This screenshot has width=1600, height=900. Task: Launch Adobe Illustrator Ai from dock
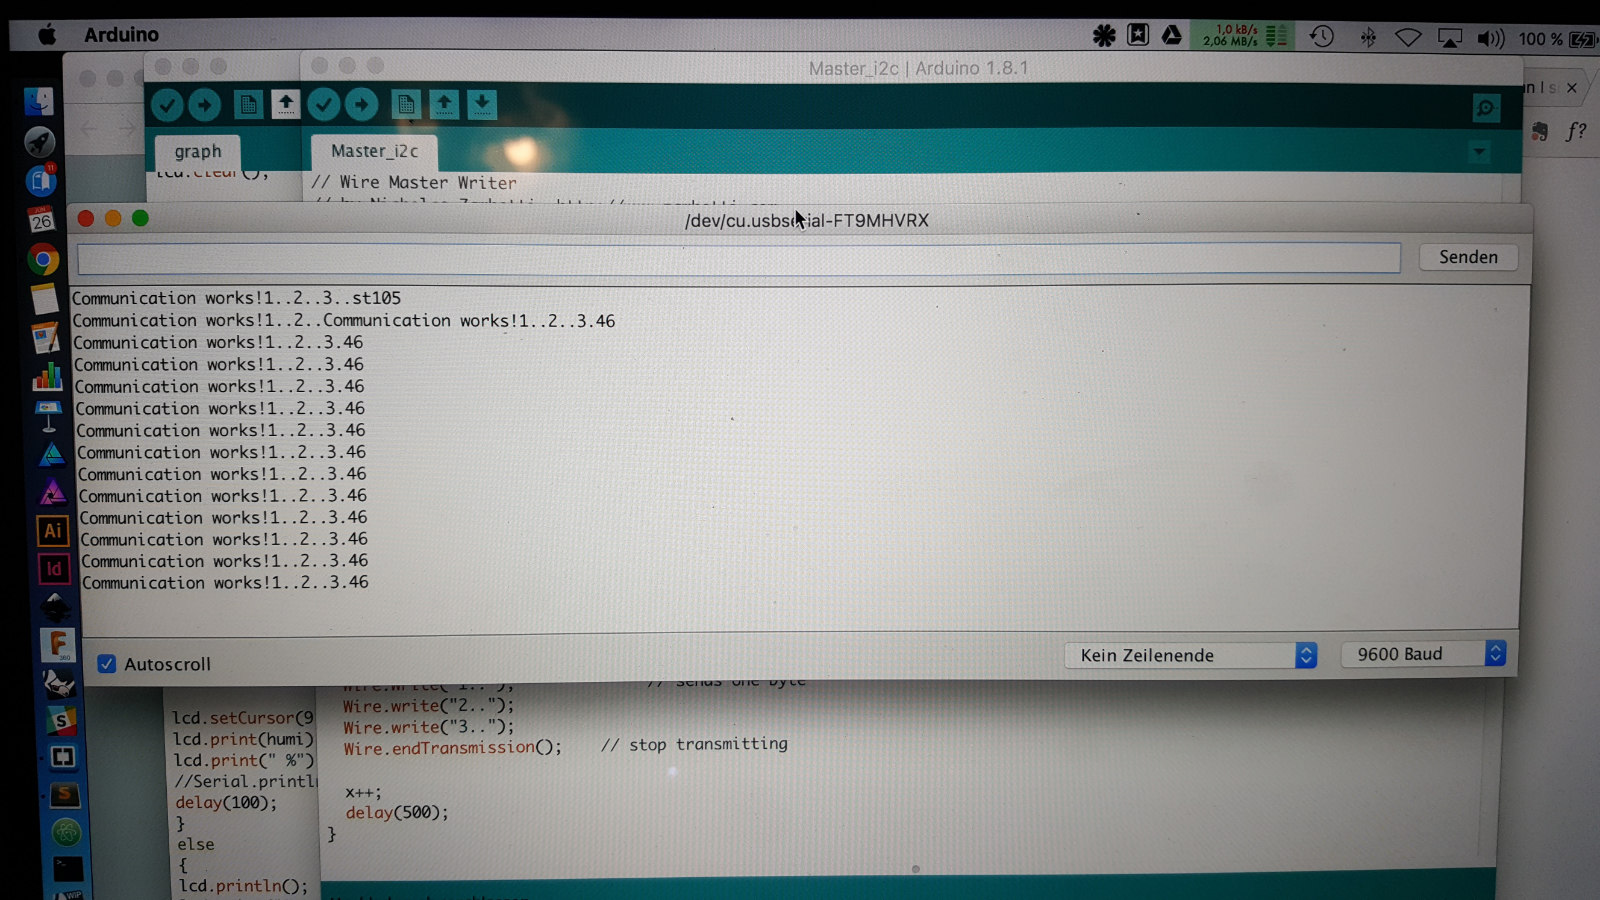click(52, 530)
